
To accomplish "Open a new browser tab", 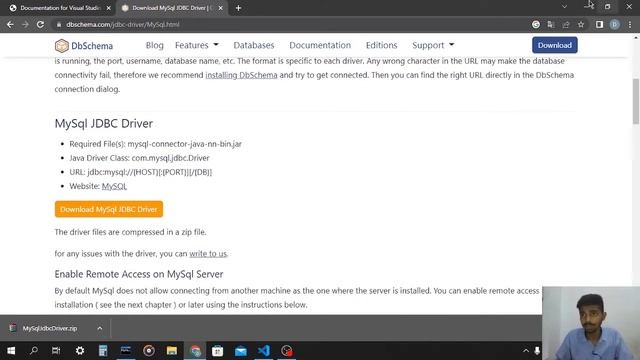I will click(x=238, y=8).
